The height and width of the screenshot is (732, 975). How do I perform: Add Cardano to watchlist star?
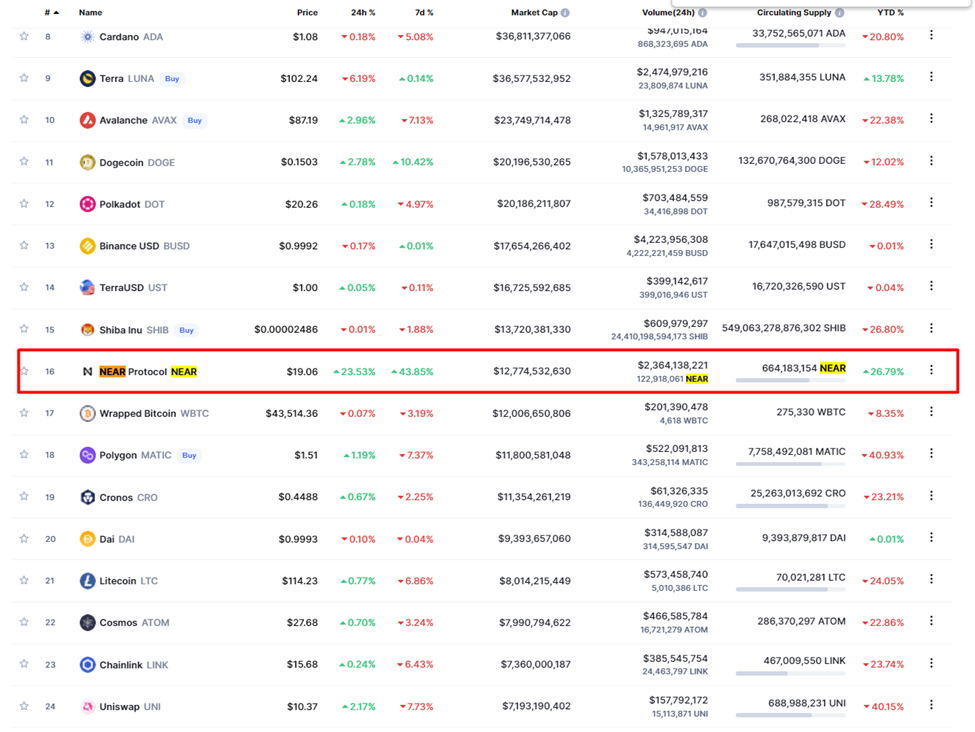(24, 36)
